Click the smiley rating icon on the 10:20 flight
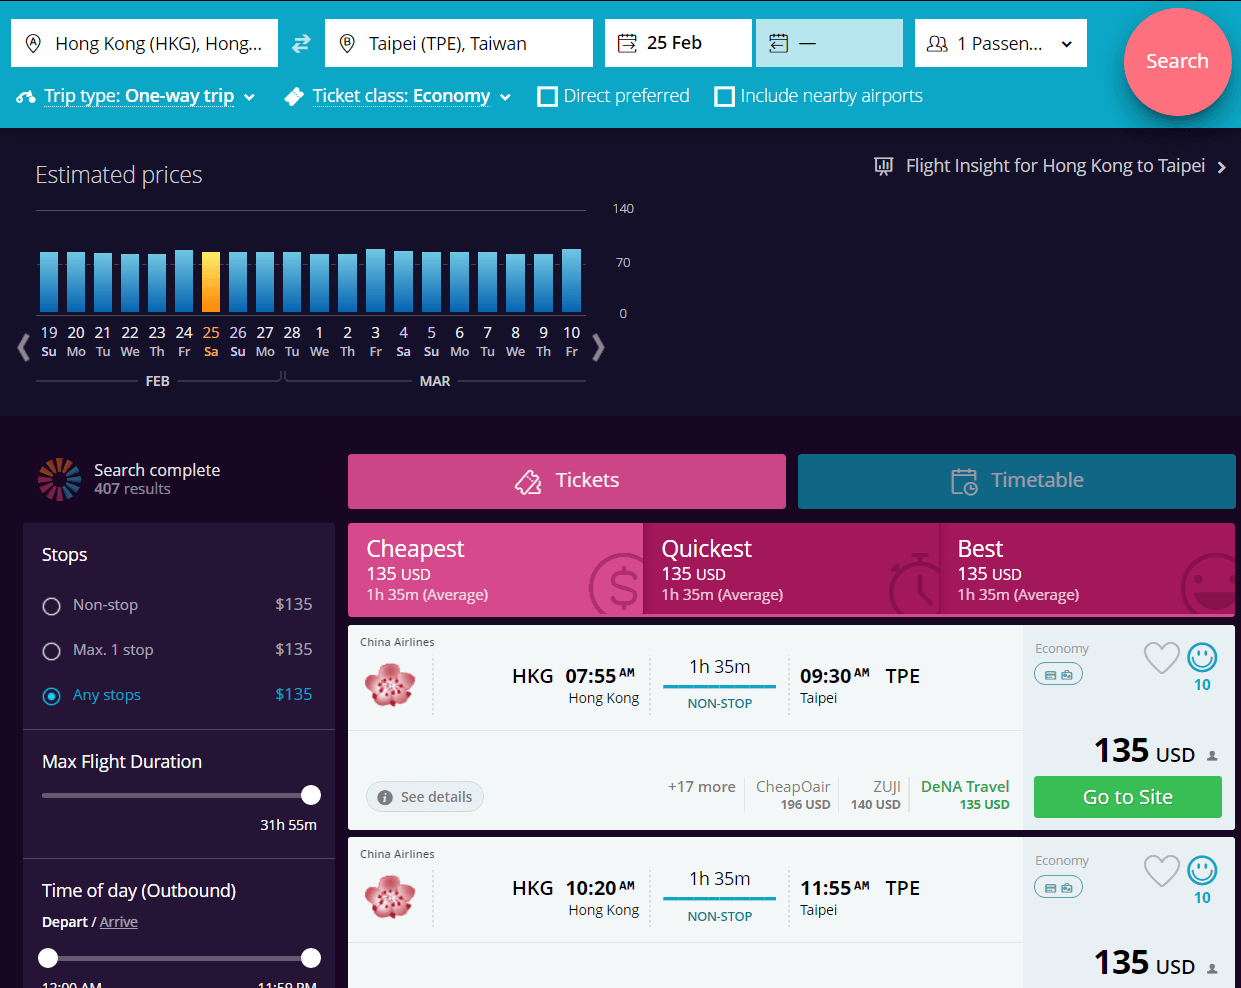 [x=1202, y=870]
